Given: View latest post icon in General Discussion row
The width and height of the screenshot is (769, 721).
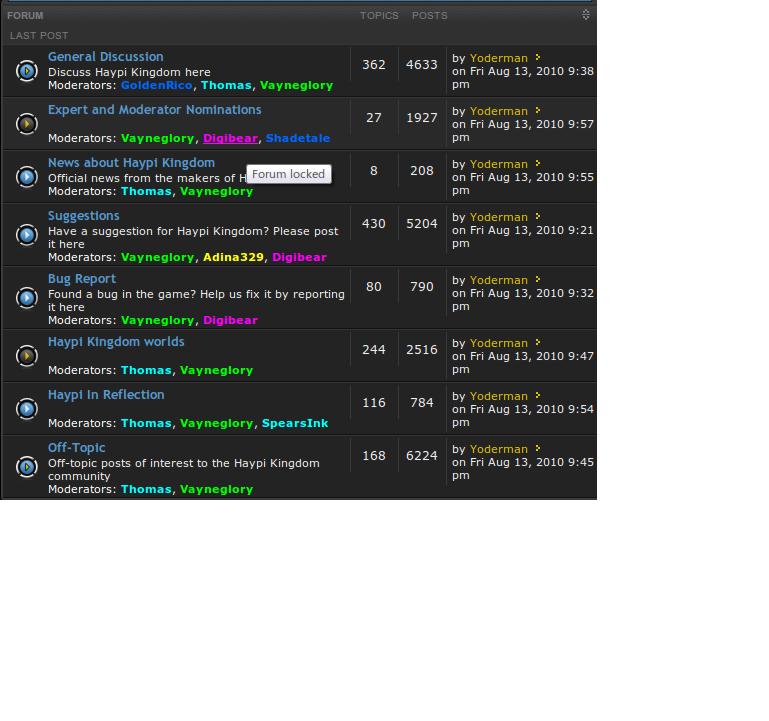Looking at the screenshot, I should tap(538, 57).
